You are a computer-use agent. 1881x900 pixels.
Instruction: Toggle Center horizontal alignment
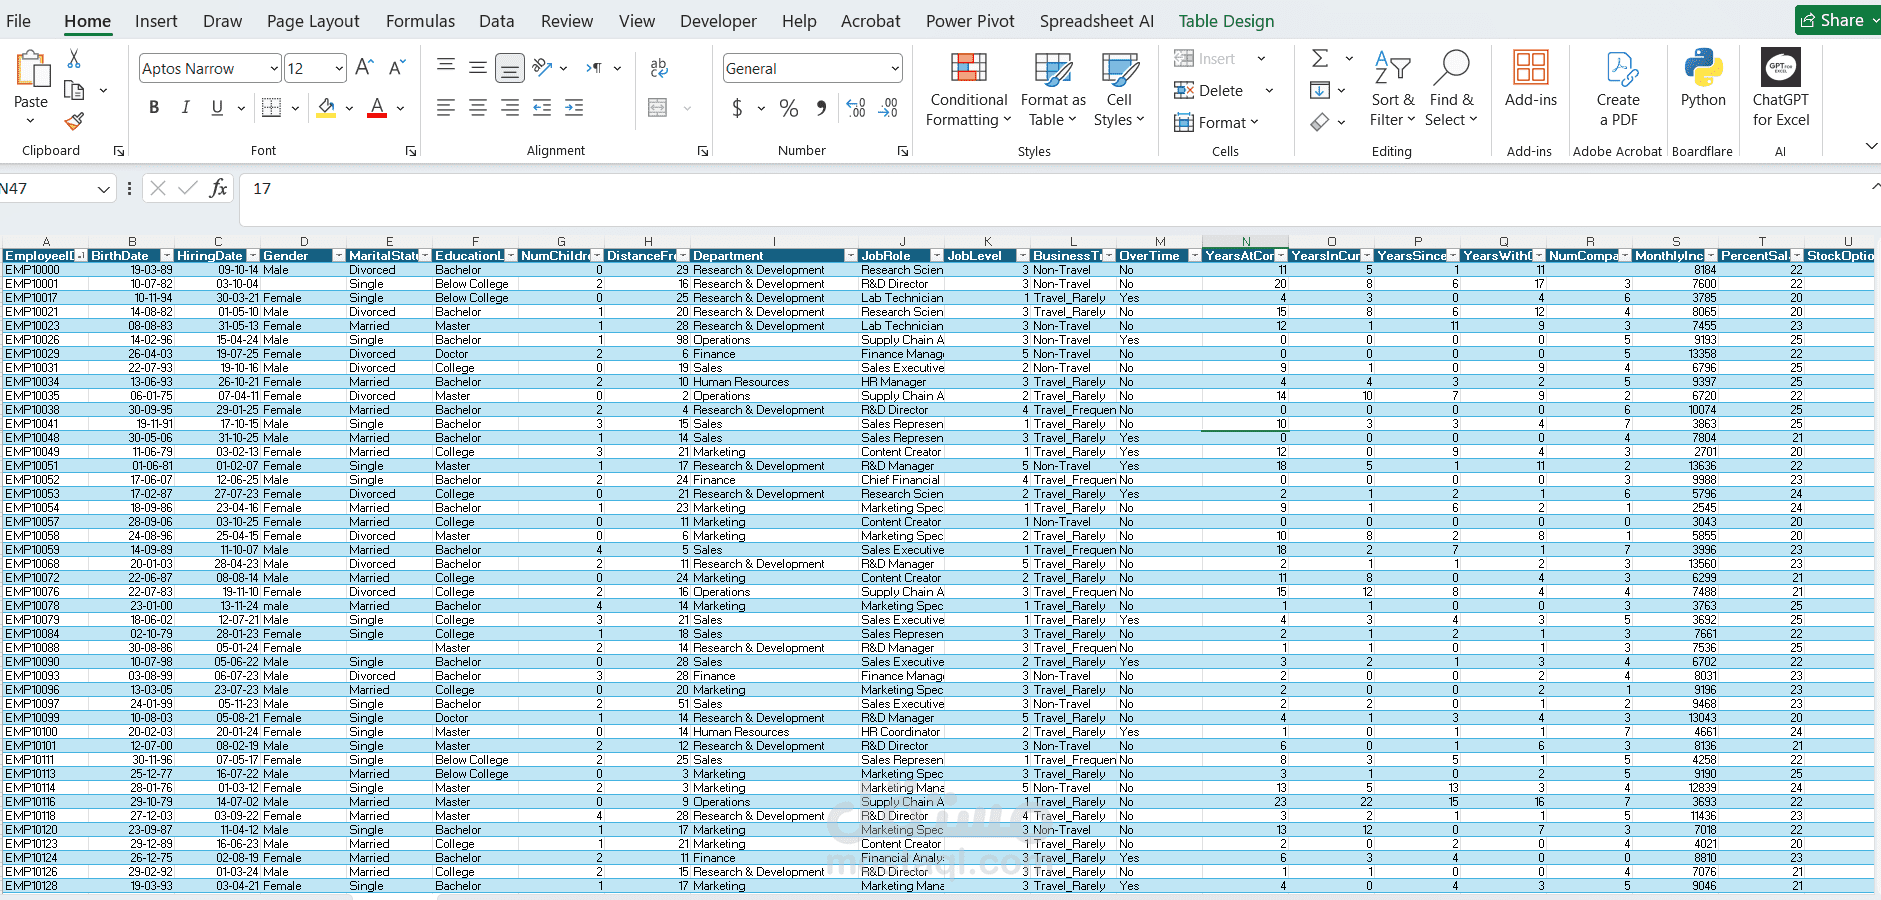click(x=478, y=108)
